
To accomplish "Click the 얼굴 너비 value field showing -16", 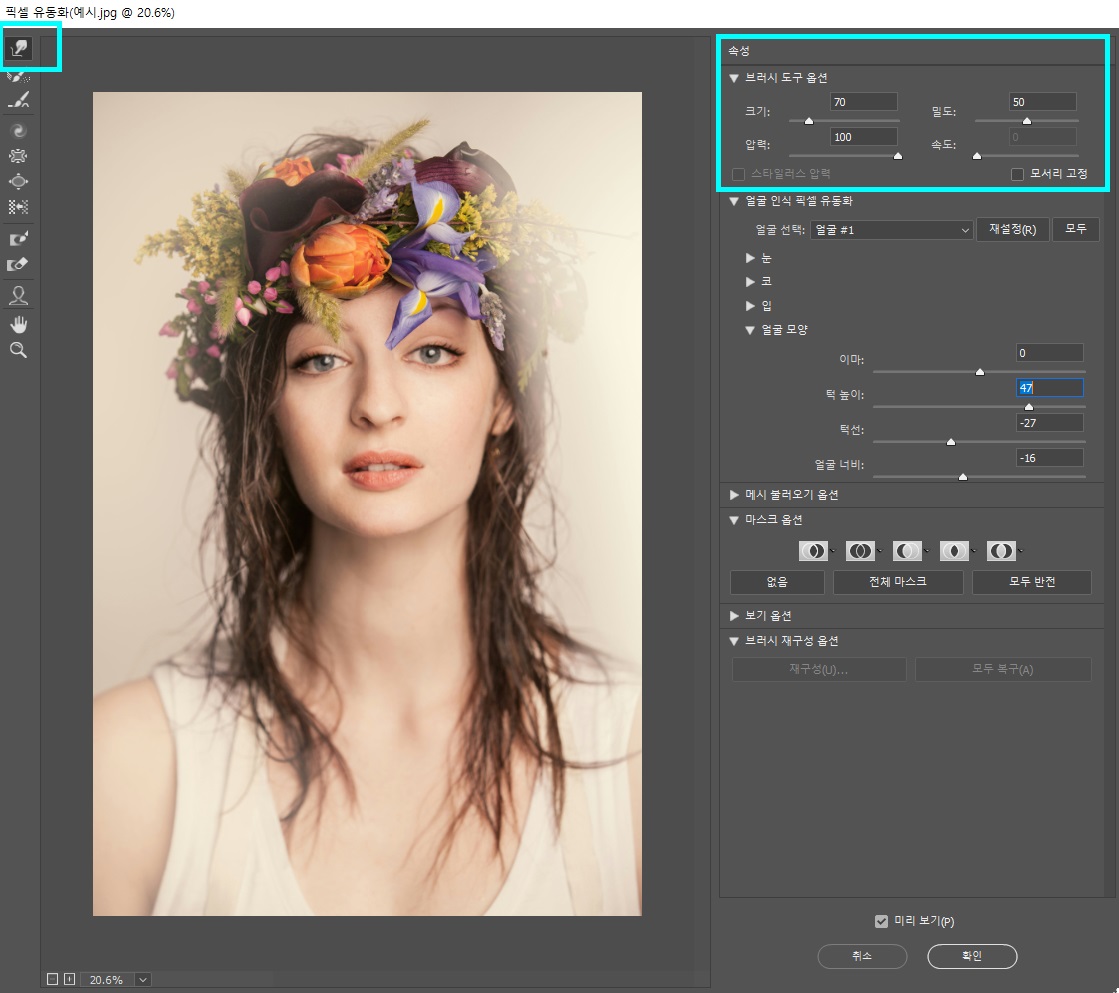I will click(x=1050, y=458).
